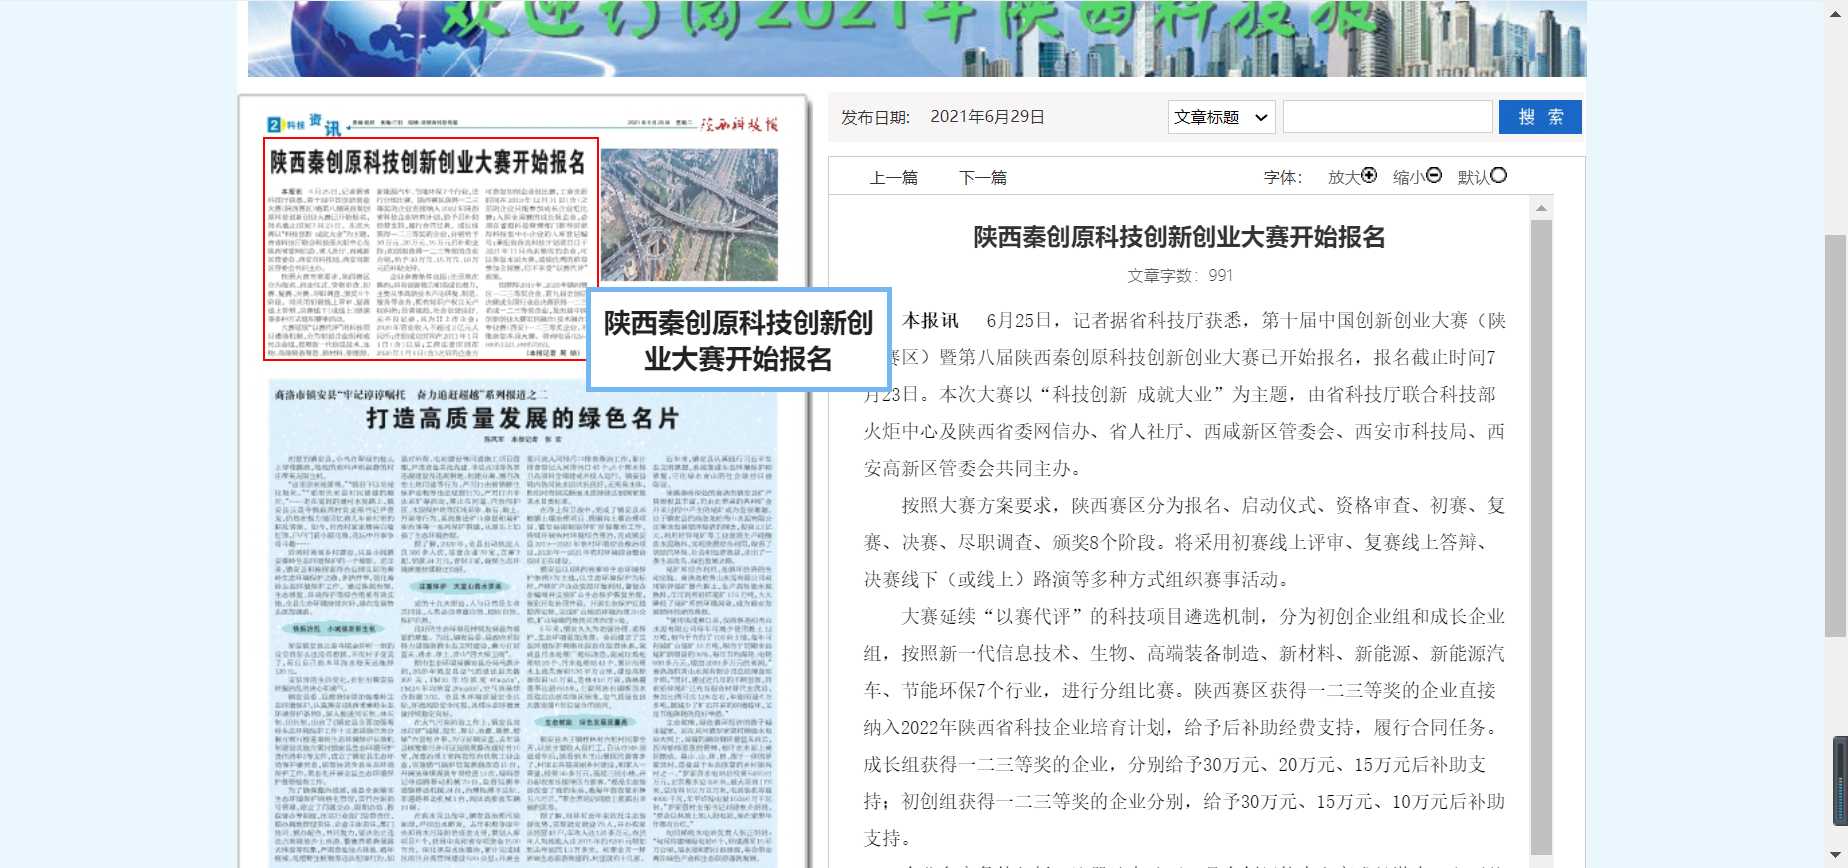This screenshot has width=1848, height=868.
Task: Click the 文章字数：991 label
Action: click(x=1180, y=276)
